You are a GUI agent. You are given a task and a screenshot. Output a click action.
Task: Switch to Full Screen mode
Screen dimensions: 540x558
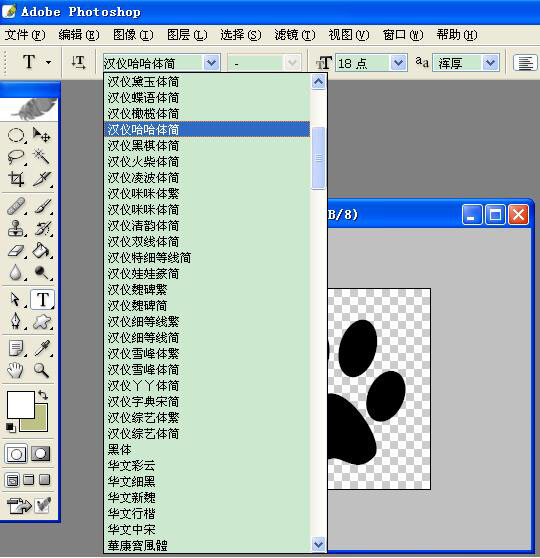(x=44, y=480)
